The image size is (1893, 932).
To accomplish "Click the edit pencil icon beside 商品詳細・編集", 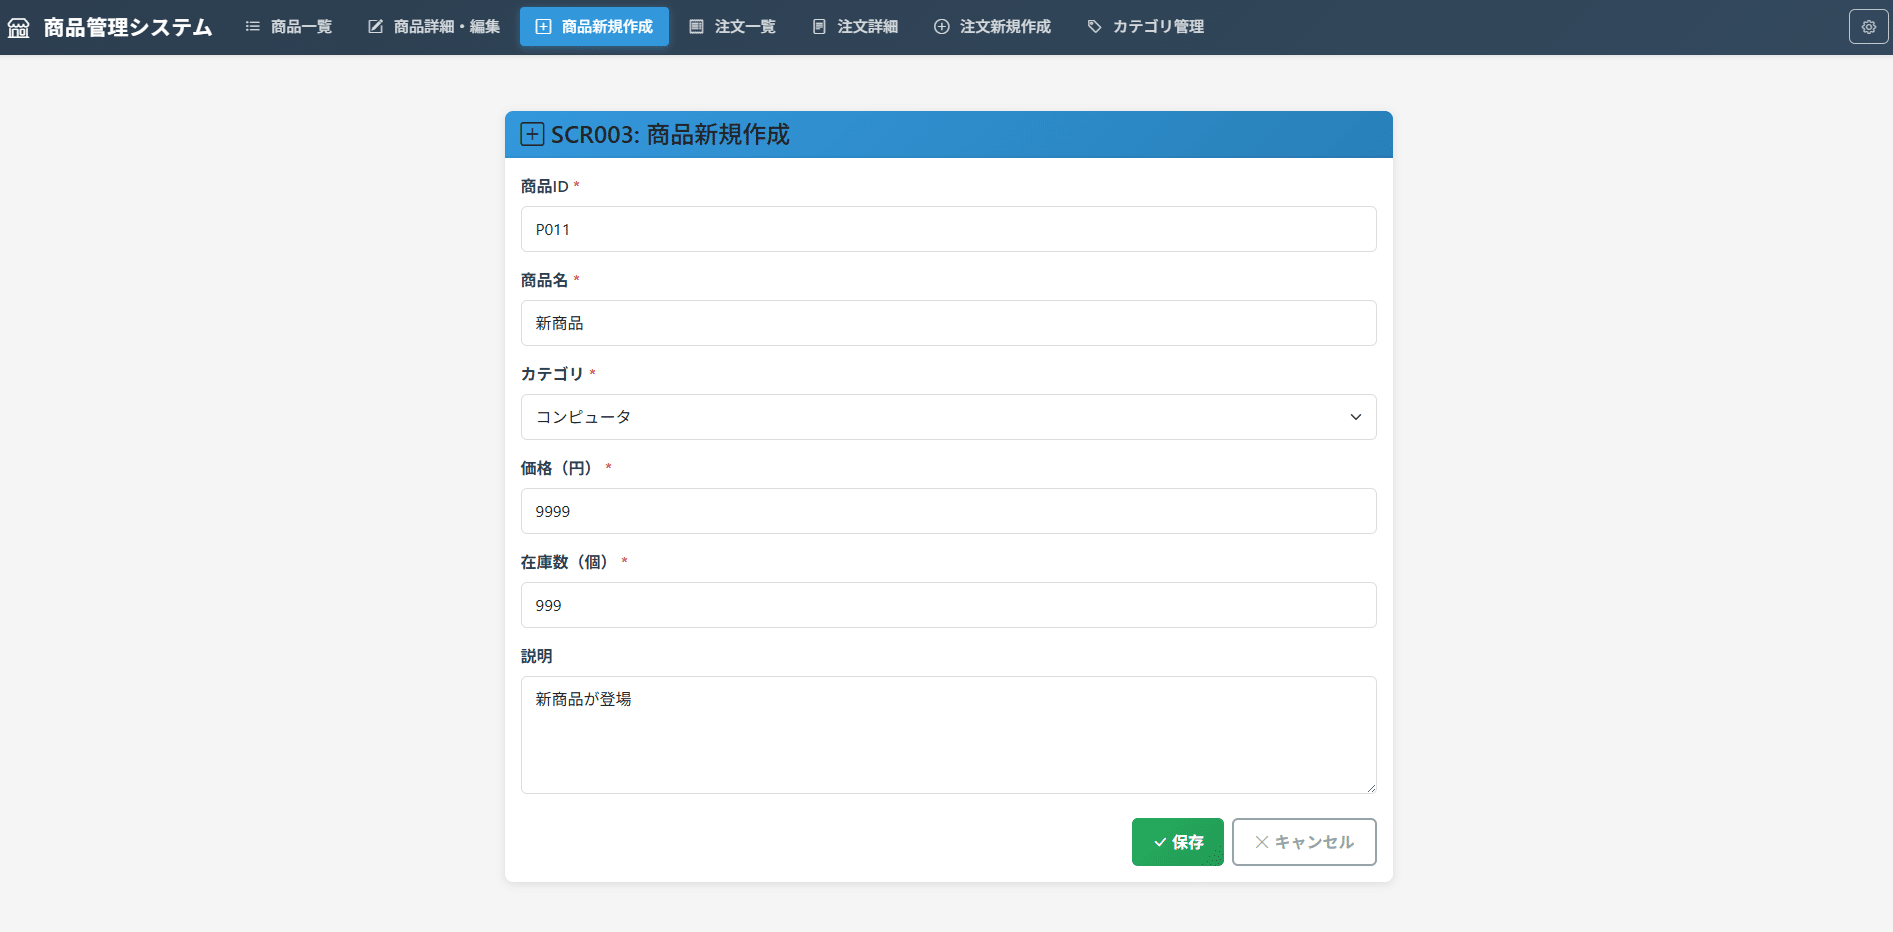I will point(376,27).
